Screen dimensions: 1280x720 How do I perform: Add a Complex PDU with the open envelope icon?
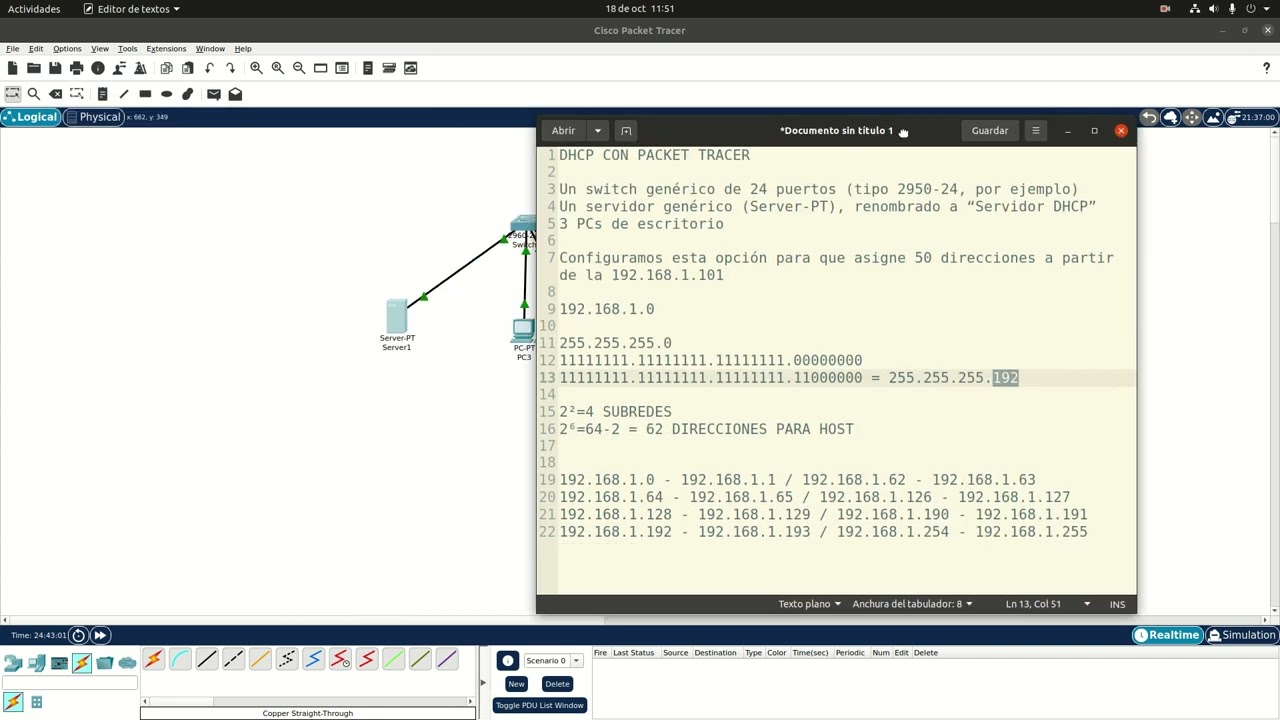(235, 94)
